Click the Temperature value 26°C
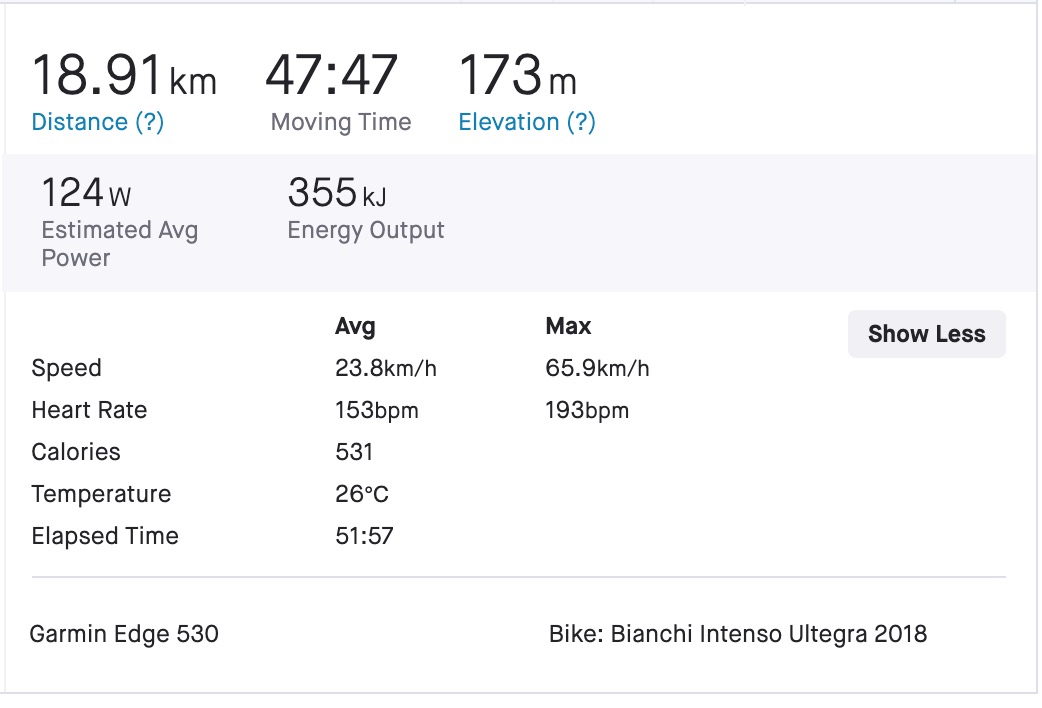Screen dimensions: 1042x708 362,494
